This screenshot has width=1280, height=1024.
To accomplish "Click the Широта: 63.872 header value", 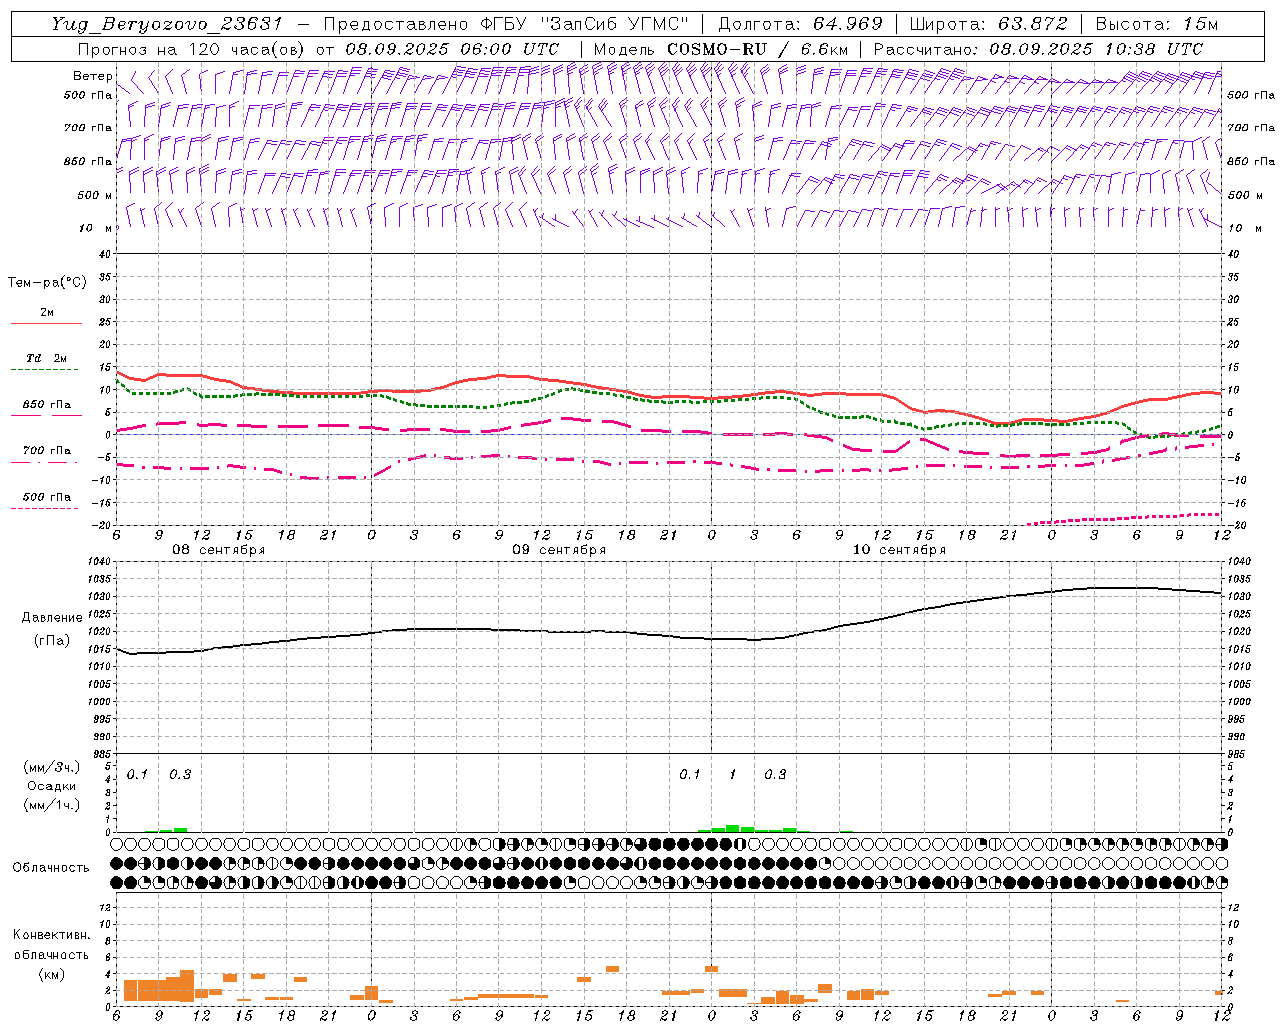I will (988, 24).
